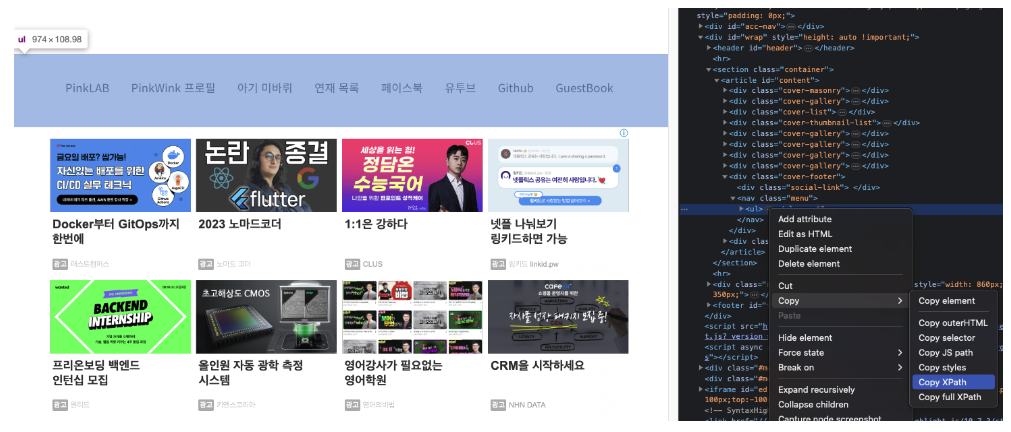Open the Break on submenu
This screenshot has height=432, width=1011.
[x=840, y=368]
